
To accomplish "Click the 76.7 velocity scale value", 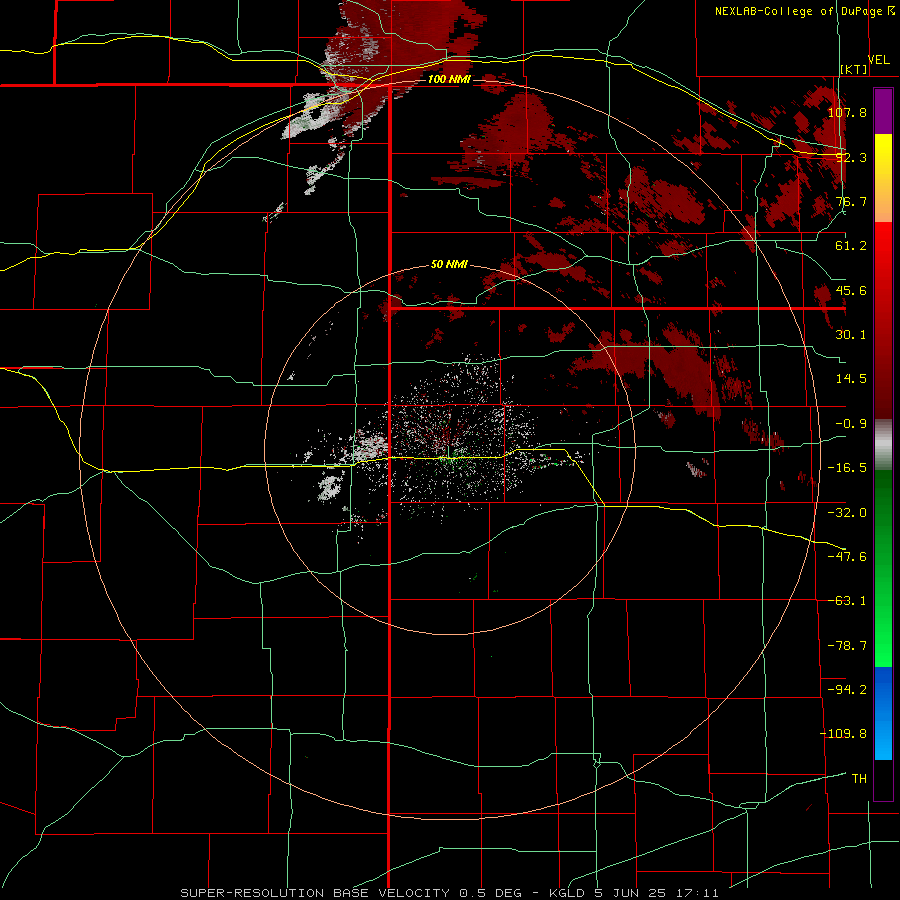I will pos(851,201).
